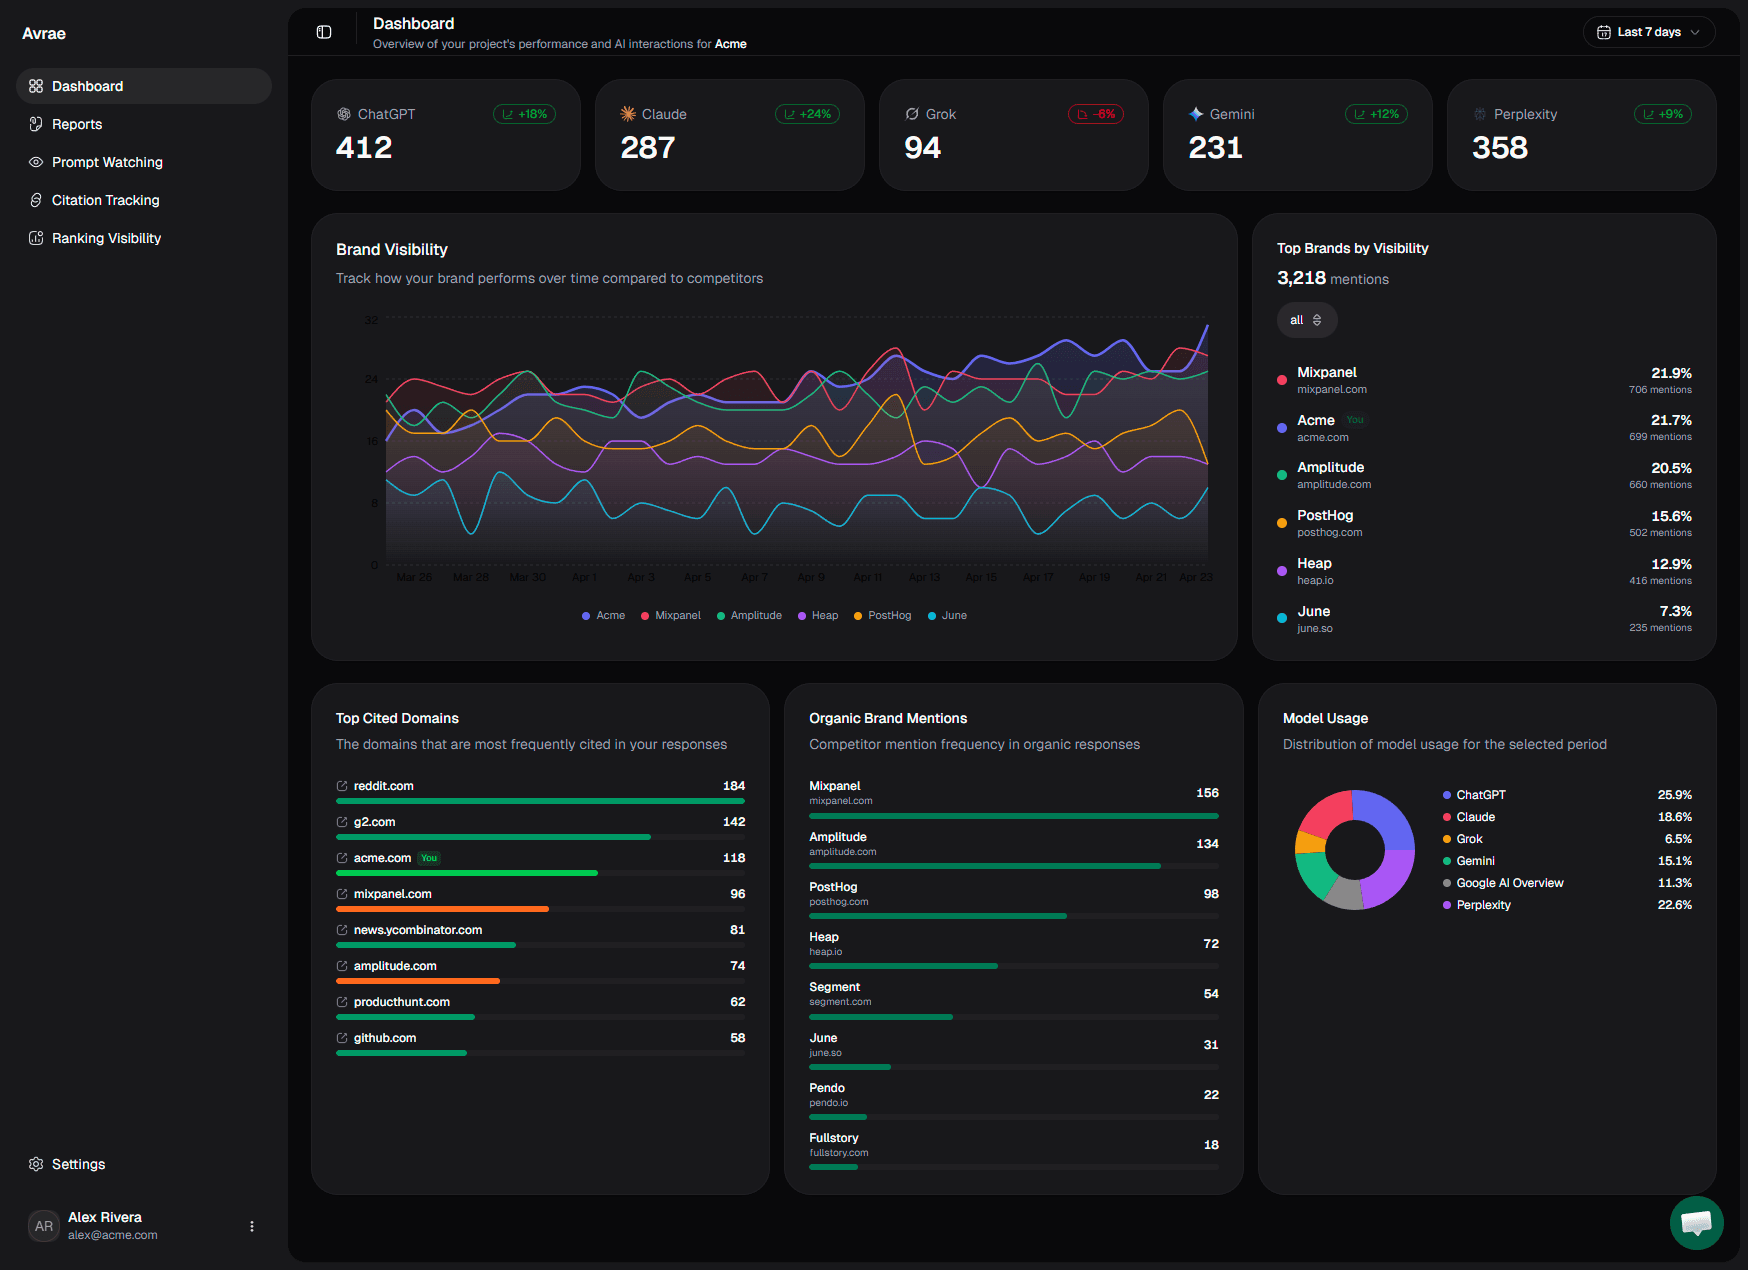Open the Last 7 days date range dropdown
1748x1270 pixels.
[1649, 32]
